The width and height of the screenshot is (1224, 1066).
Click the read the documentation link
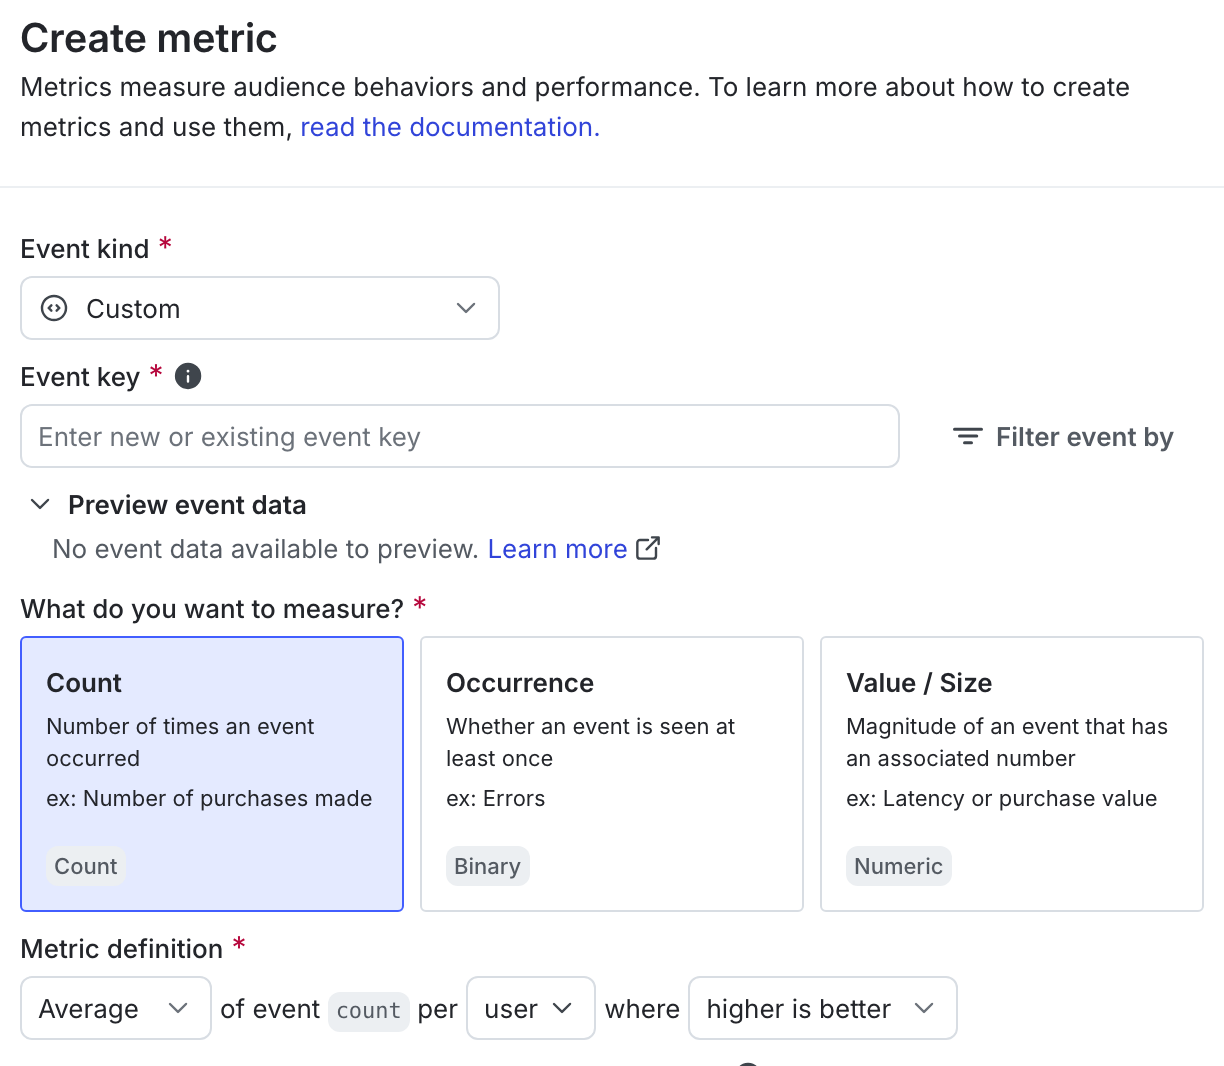tap(448, 127)
